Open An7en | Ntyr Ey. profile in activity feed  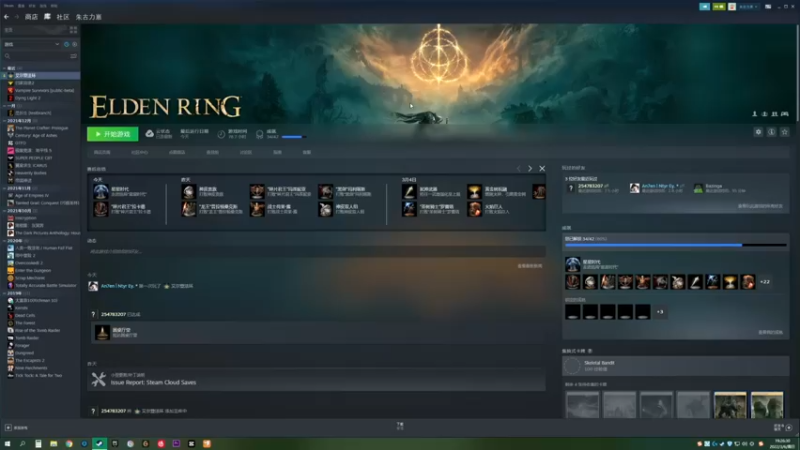[x=117, y=286]
